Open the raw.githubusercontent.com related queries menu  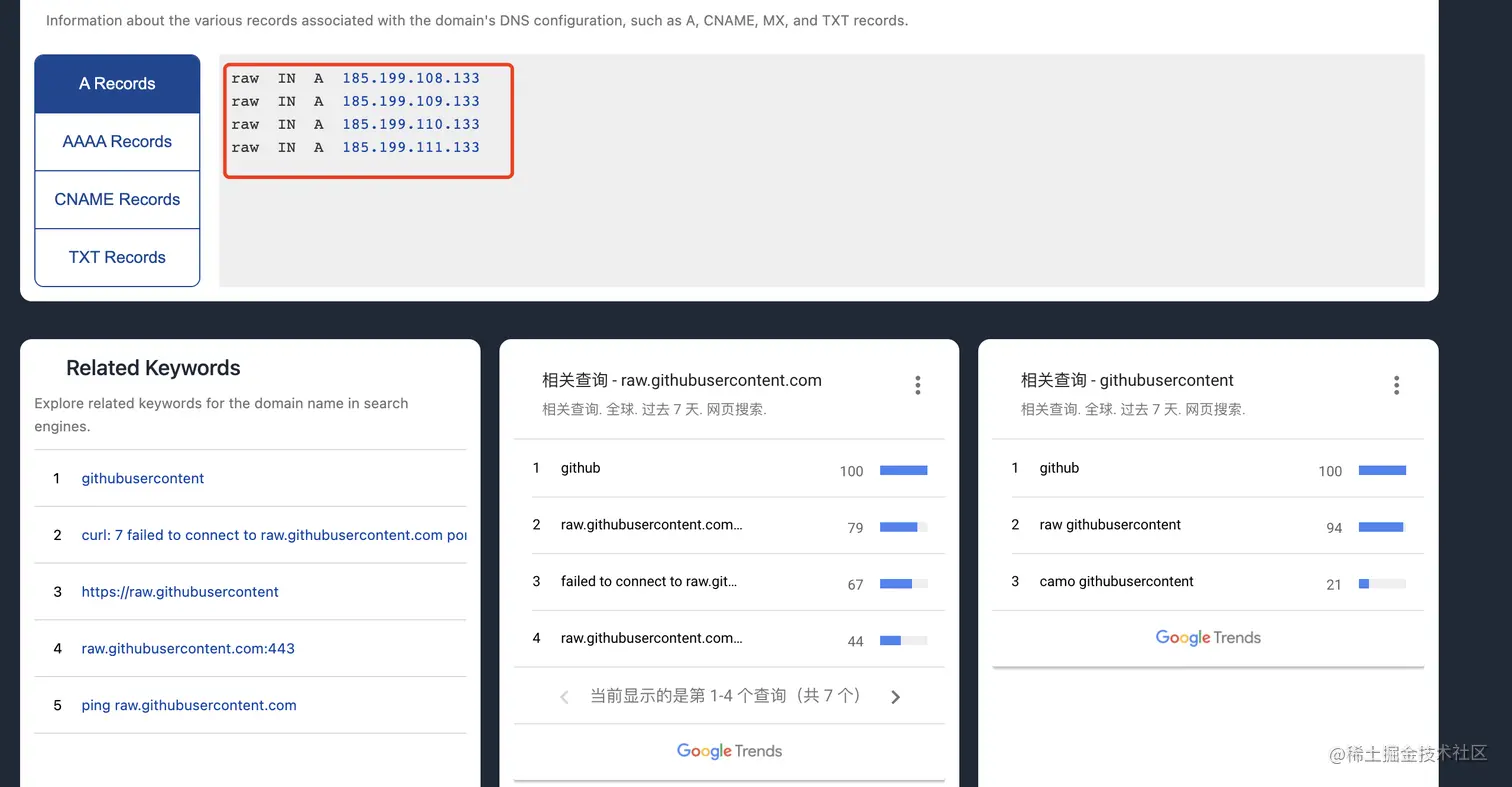click(917, 385)
